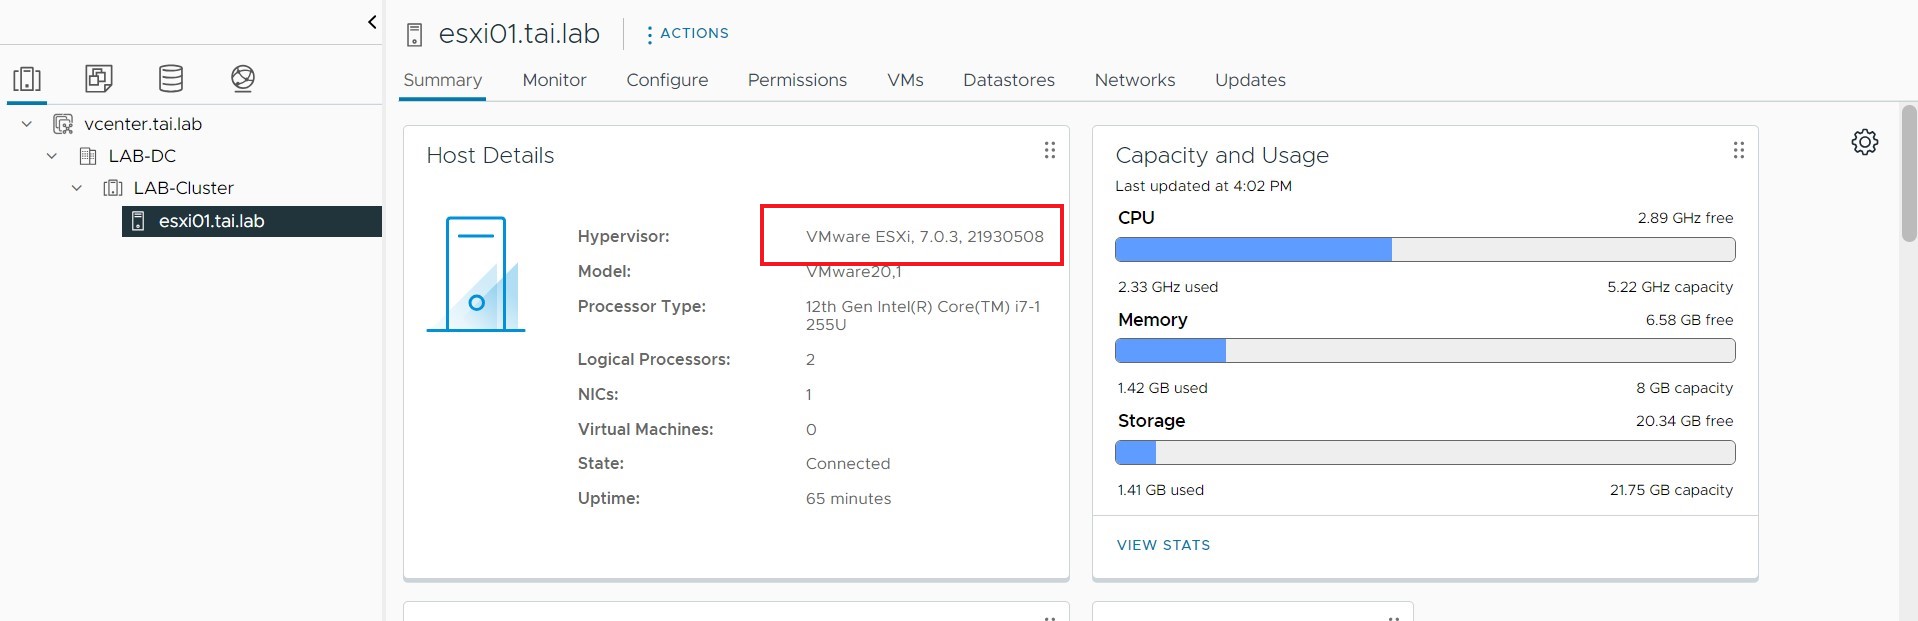Click the Virtual Machines: field label

tap(645, 430)
